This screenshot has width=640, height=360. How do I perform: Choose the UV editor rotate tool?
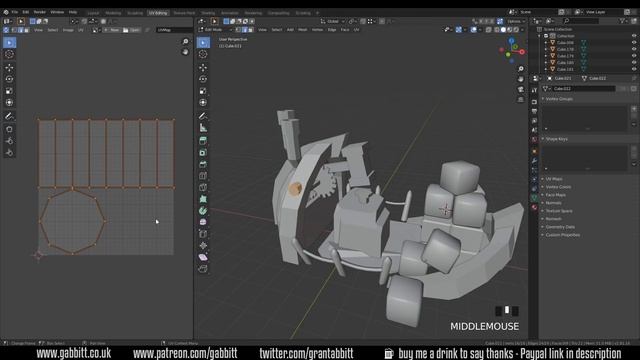pos(9,79)
